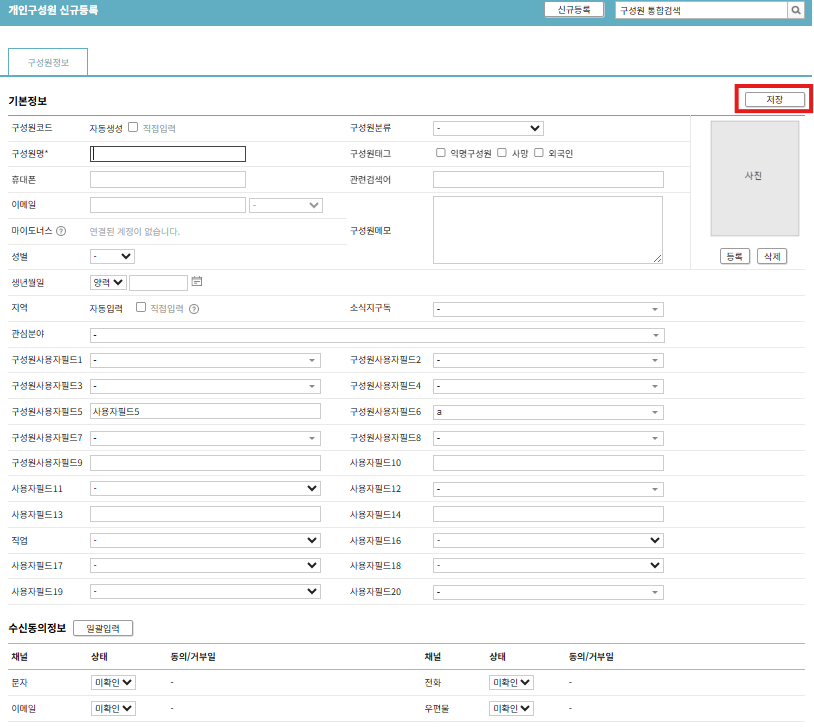Focus the 구성원명 input field

(168, 154)
